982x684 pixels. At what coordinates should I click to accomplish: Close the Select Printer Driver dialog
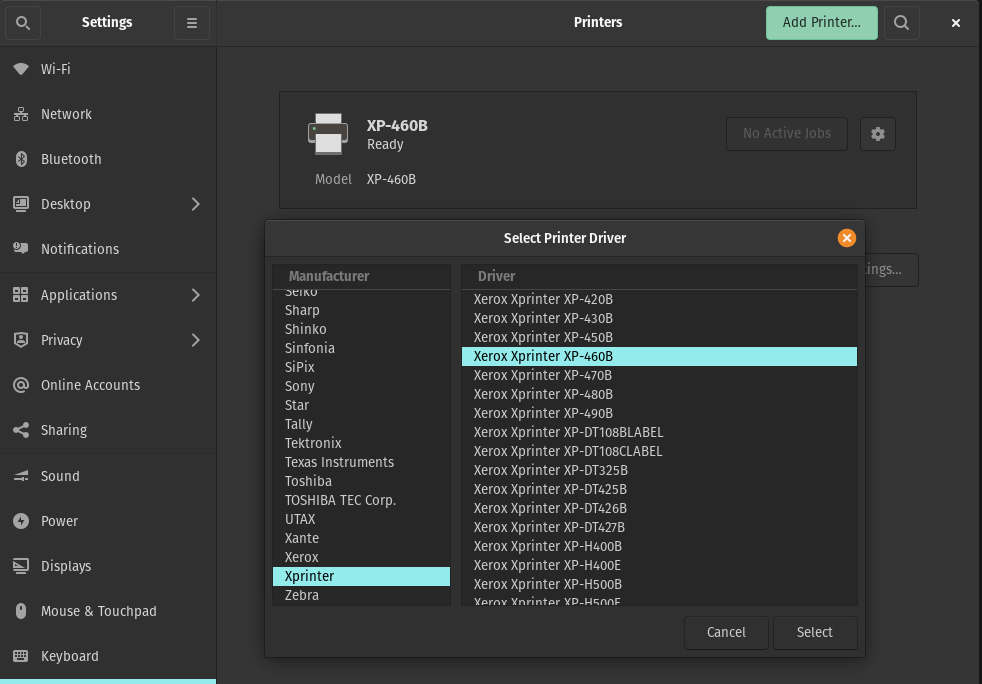click(x=846, y=238)
